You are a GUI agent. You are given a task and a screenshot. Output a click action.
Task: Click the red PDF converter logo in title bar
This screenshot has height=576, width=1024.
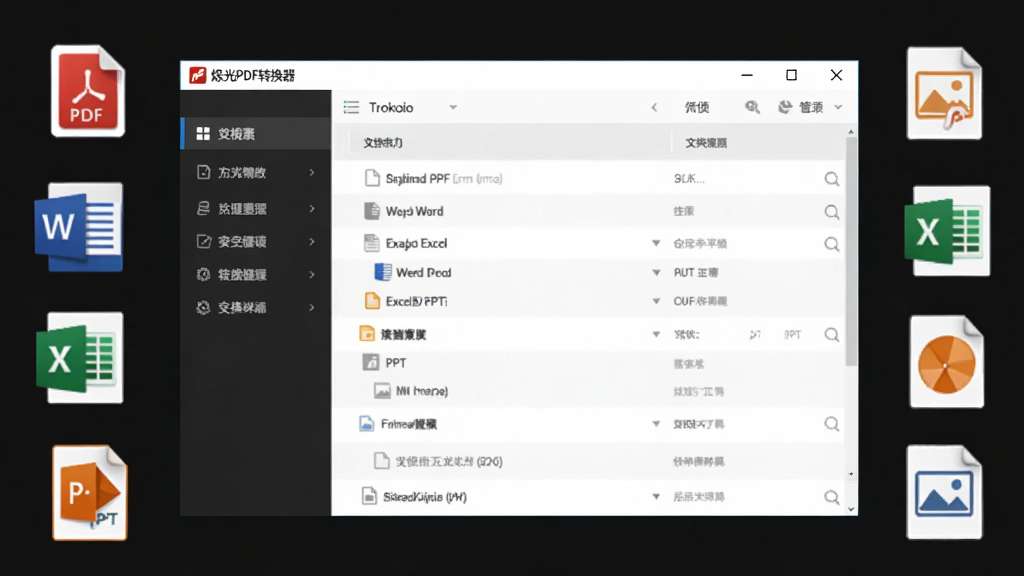point(197,75)
